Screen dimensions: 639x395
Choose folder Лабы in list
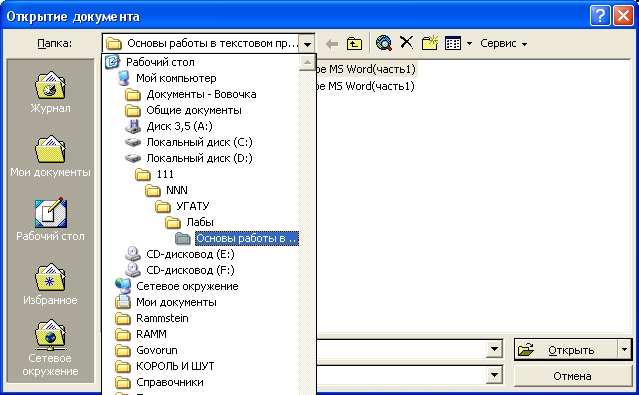click(x=201, y=222)
